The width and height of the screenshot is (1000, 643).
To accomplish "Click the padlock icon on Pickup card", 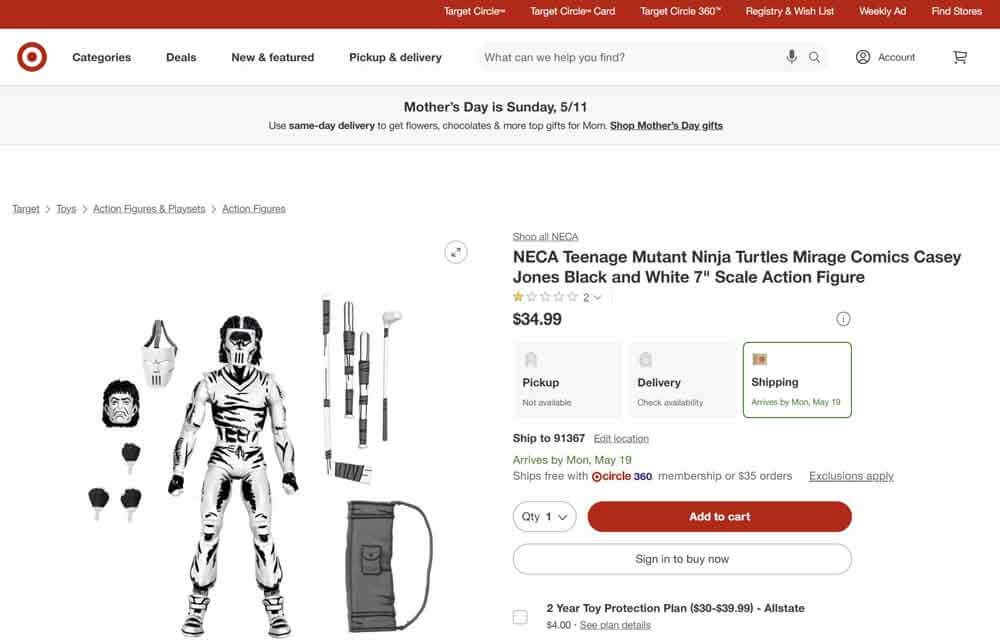I will click(530, 358).
